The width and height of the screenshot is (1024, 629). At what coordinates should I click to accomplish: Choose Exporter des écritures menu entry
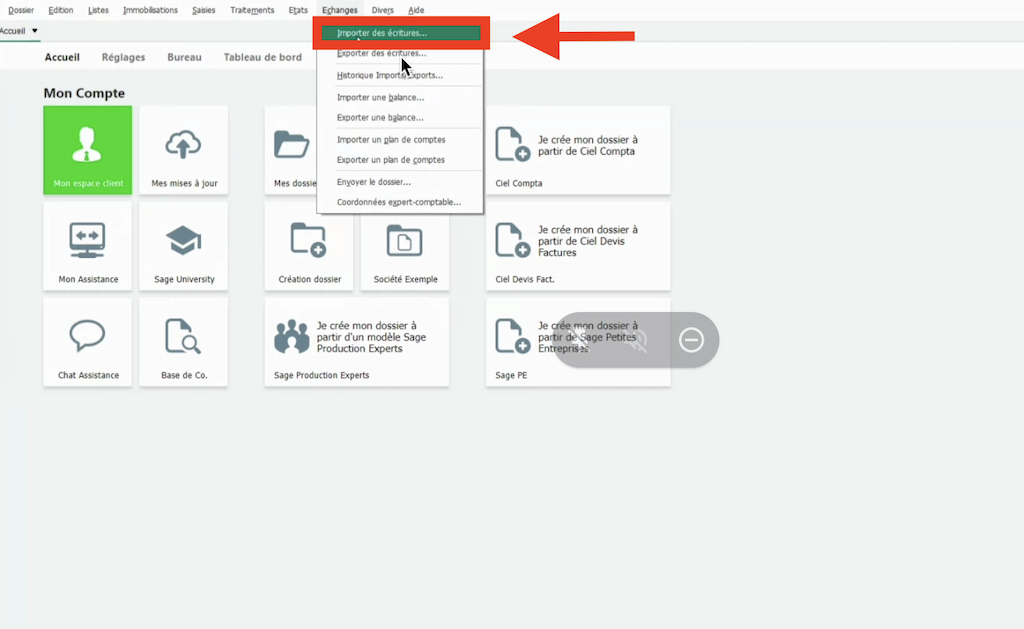(x=401, y=53)
